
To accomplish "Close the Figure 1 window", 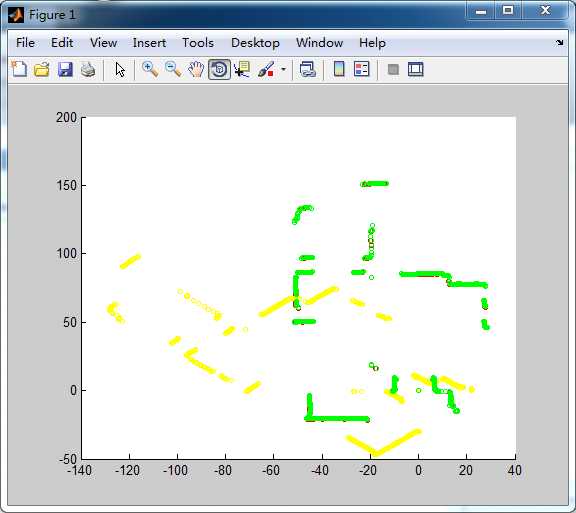I will coord(546,11).
